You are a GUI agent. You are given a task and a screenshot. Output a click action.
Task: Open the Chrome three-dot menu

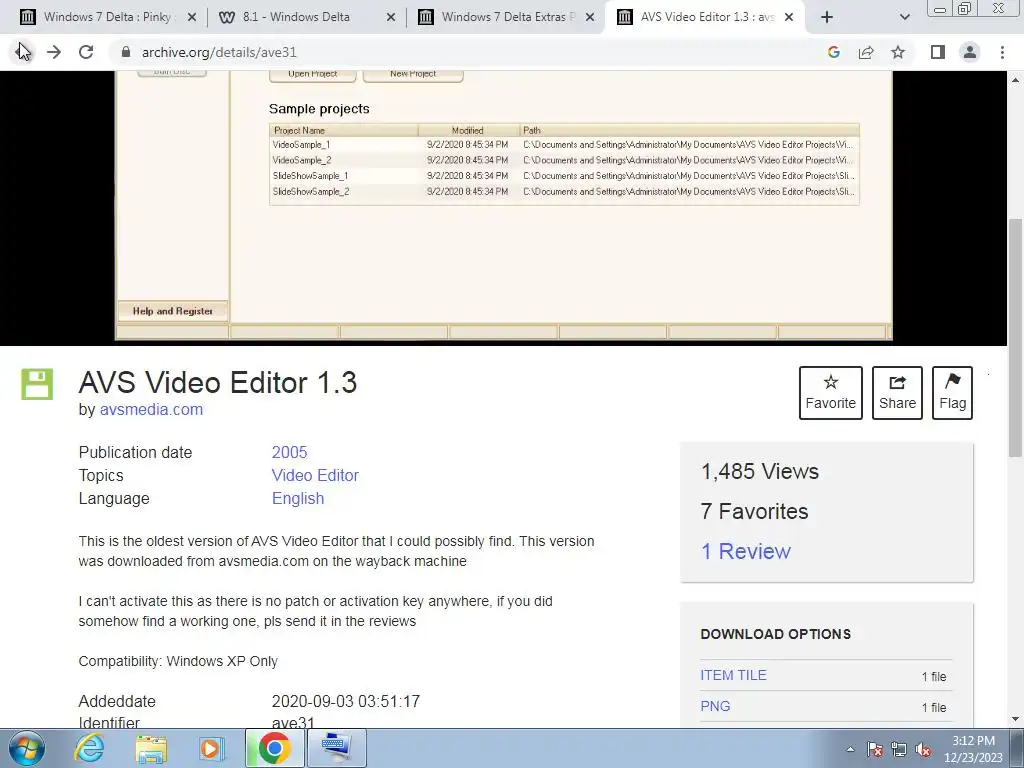(1002, 52)
